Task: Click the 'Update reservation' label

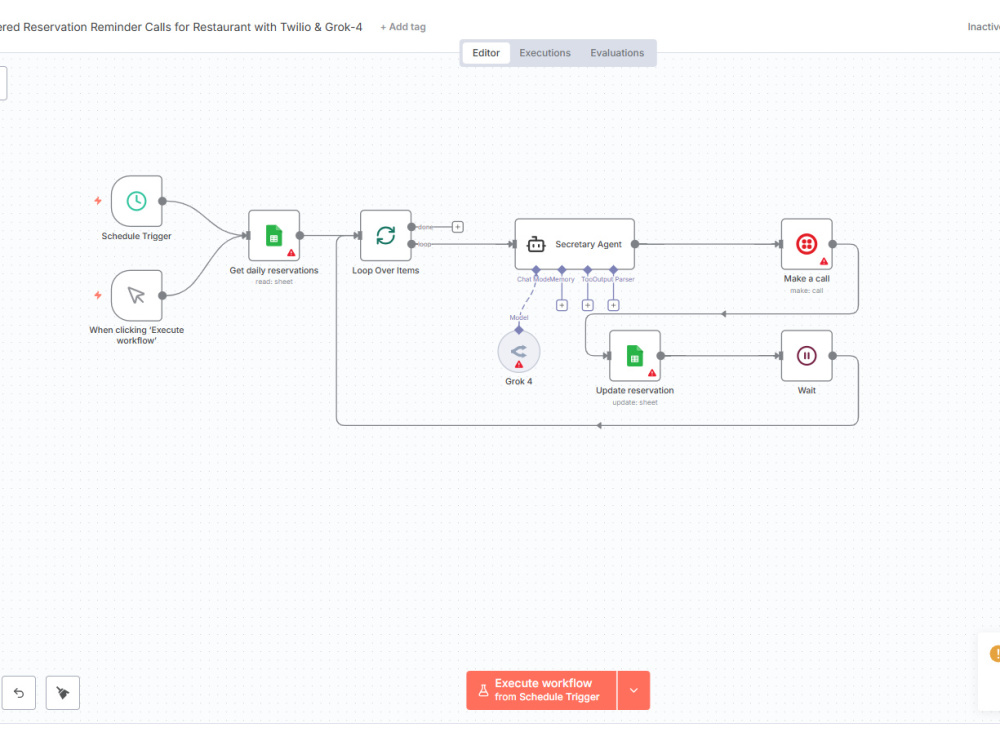Action: [x=635, y=390]
